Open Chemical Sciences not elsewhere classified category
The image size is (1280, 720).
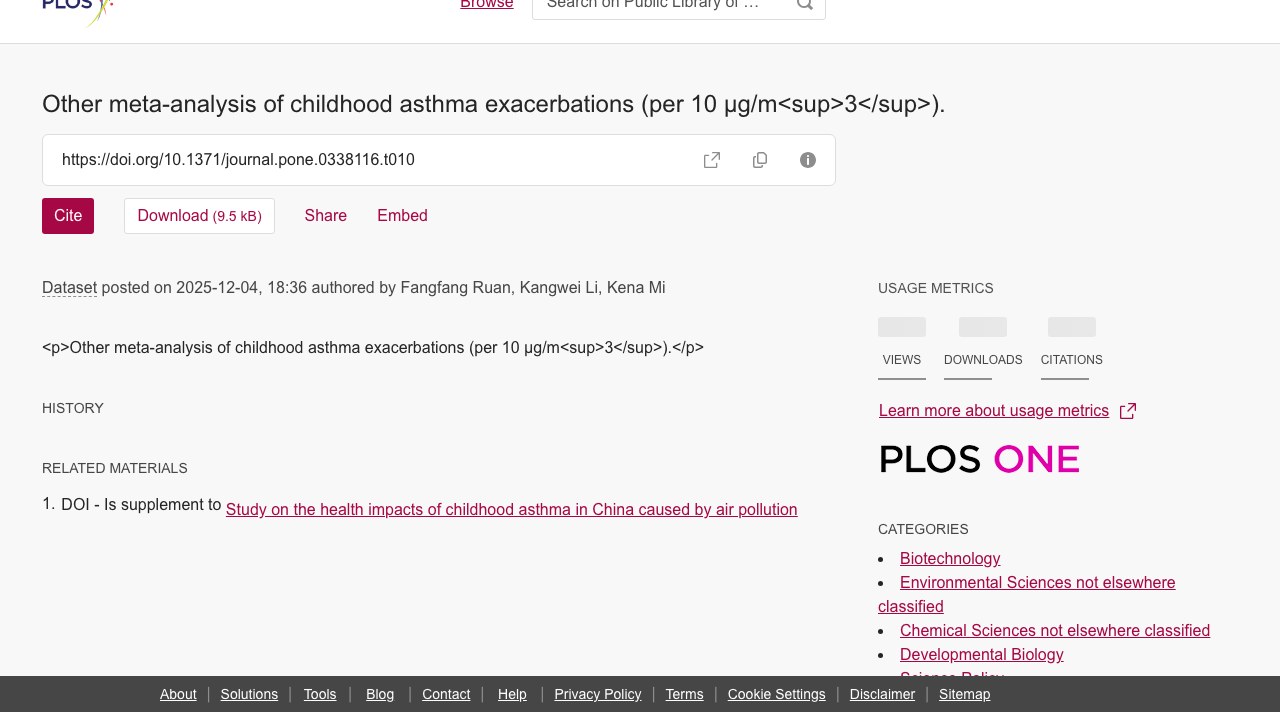point(1055,631)
